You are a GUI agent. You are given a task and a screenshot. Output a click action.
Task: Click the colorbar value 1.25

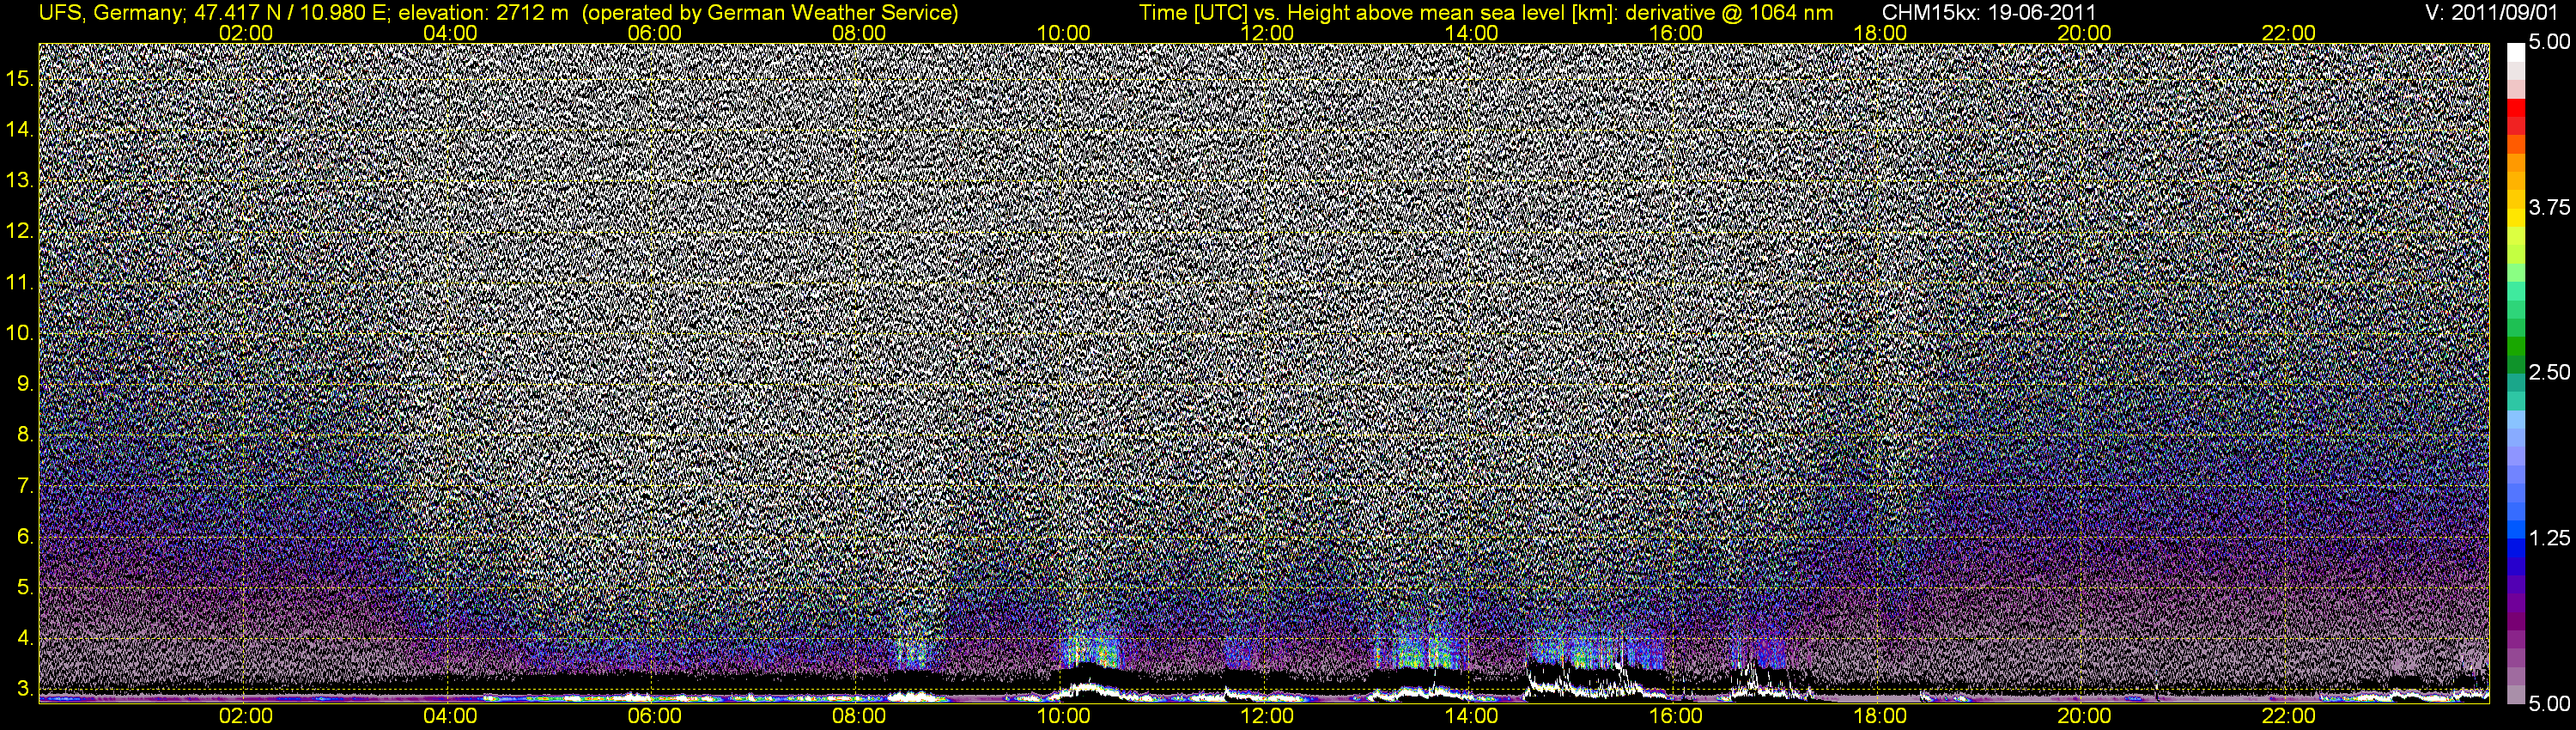click(2549, 538)
